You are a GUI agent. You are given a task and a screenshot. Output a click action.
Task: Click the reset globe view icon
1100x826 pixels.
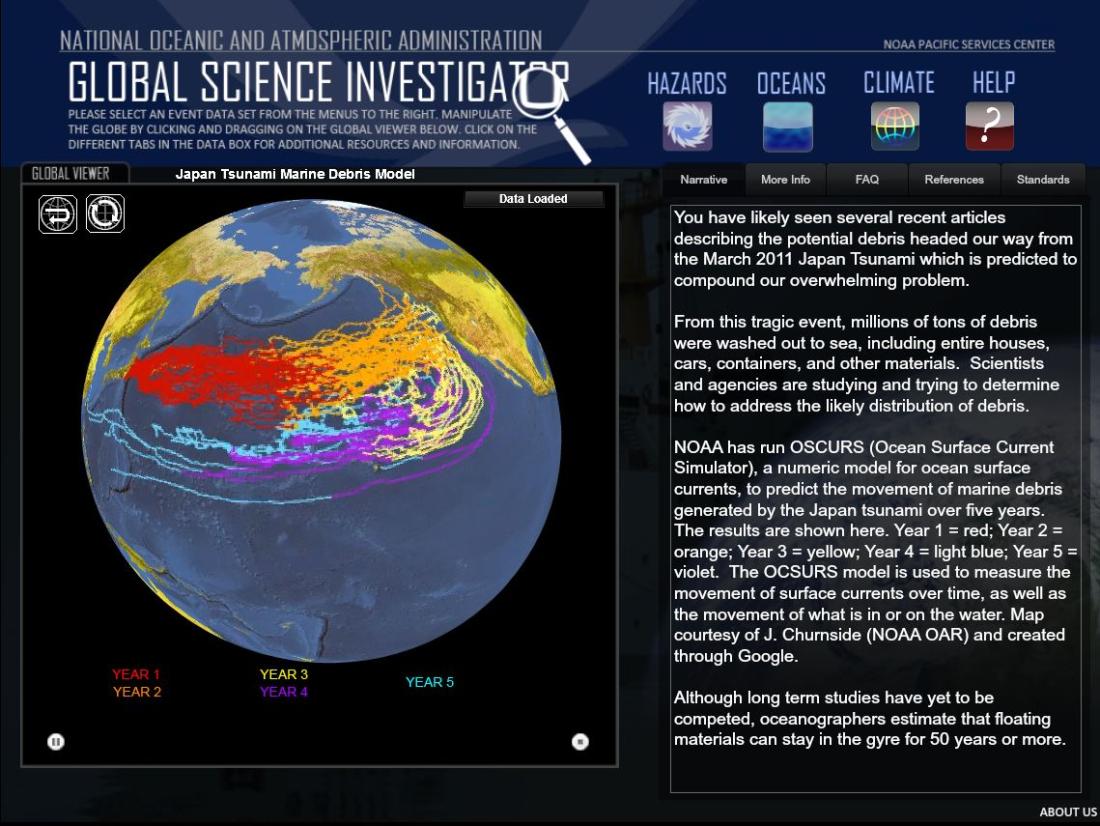[x=58, y=213]
